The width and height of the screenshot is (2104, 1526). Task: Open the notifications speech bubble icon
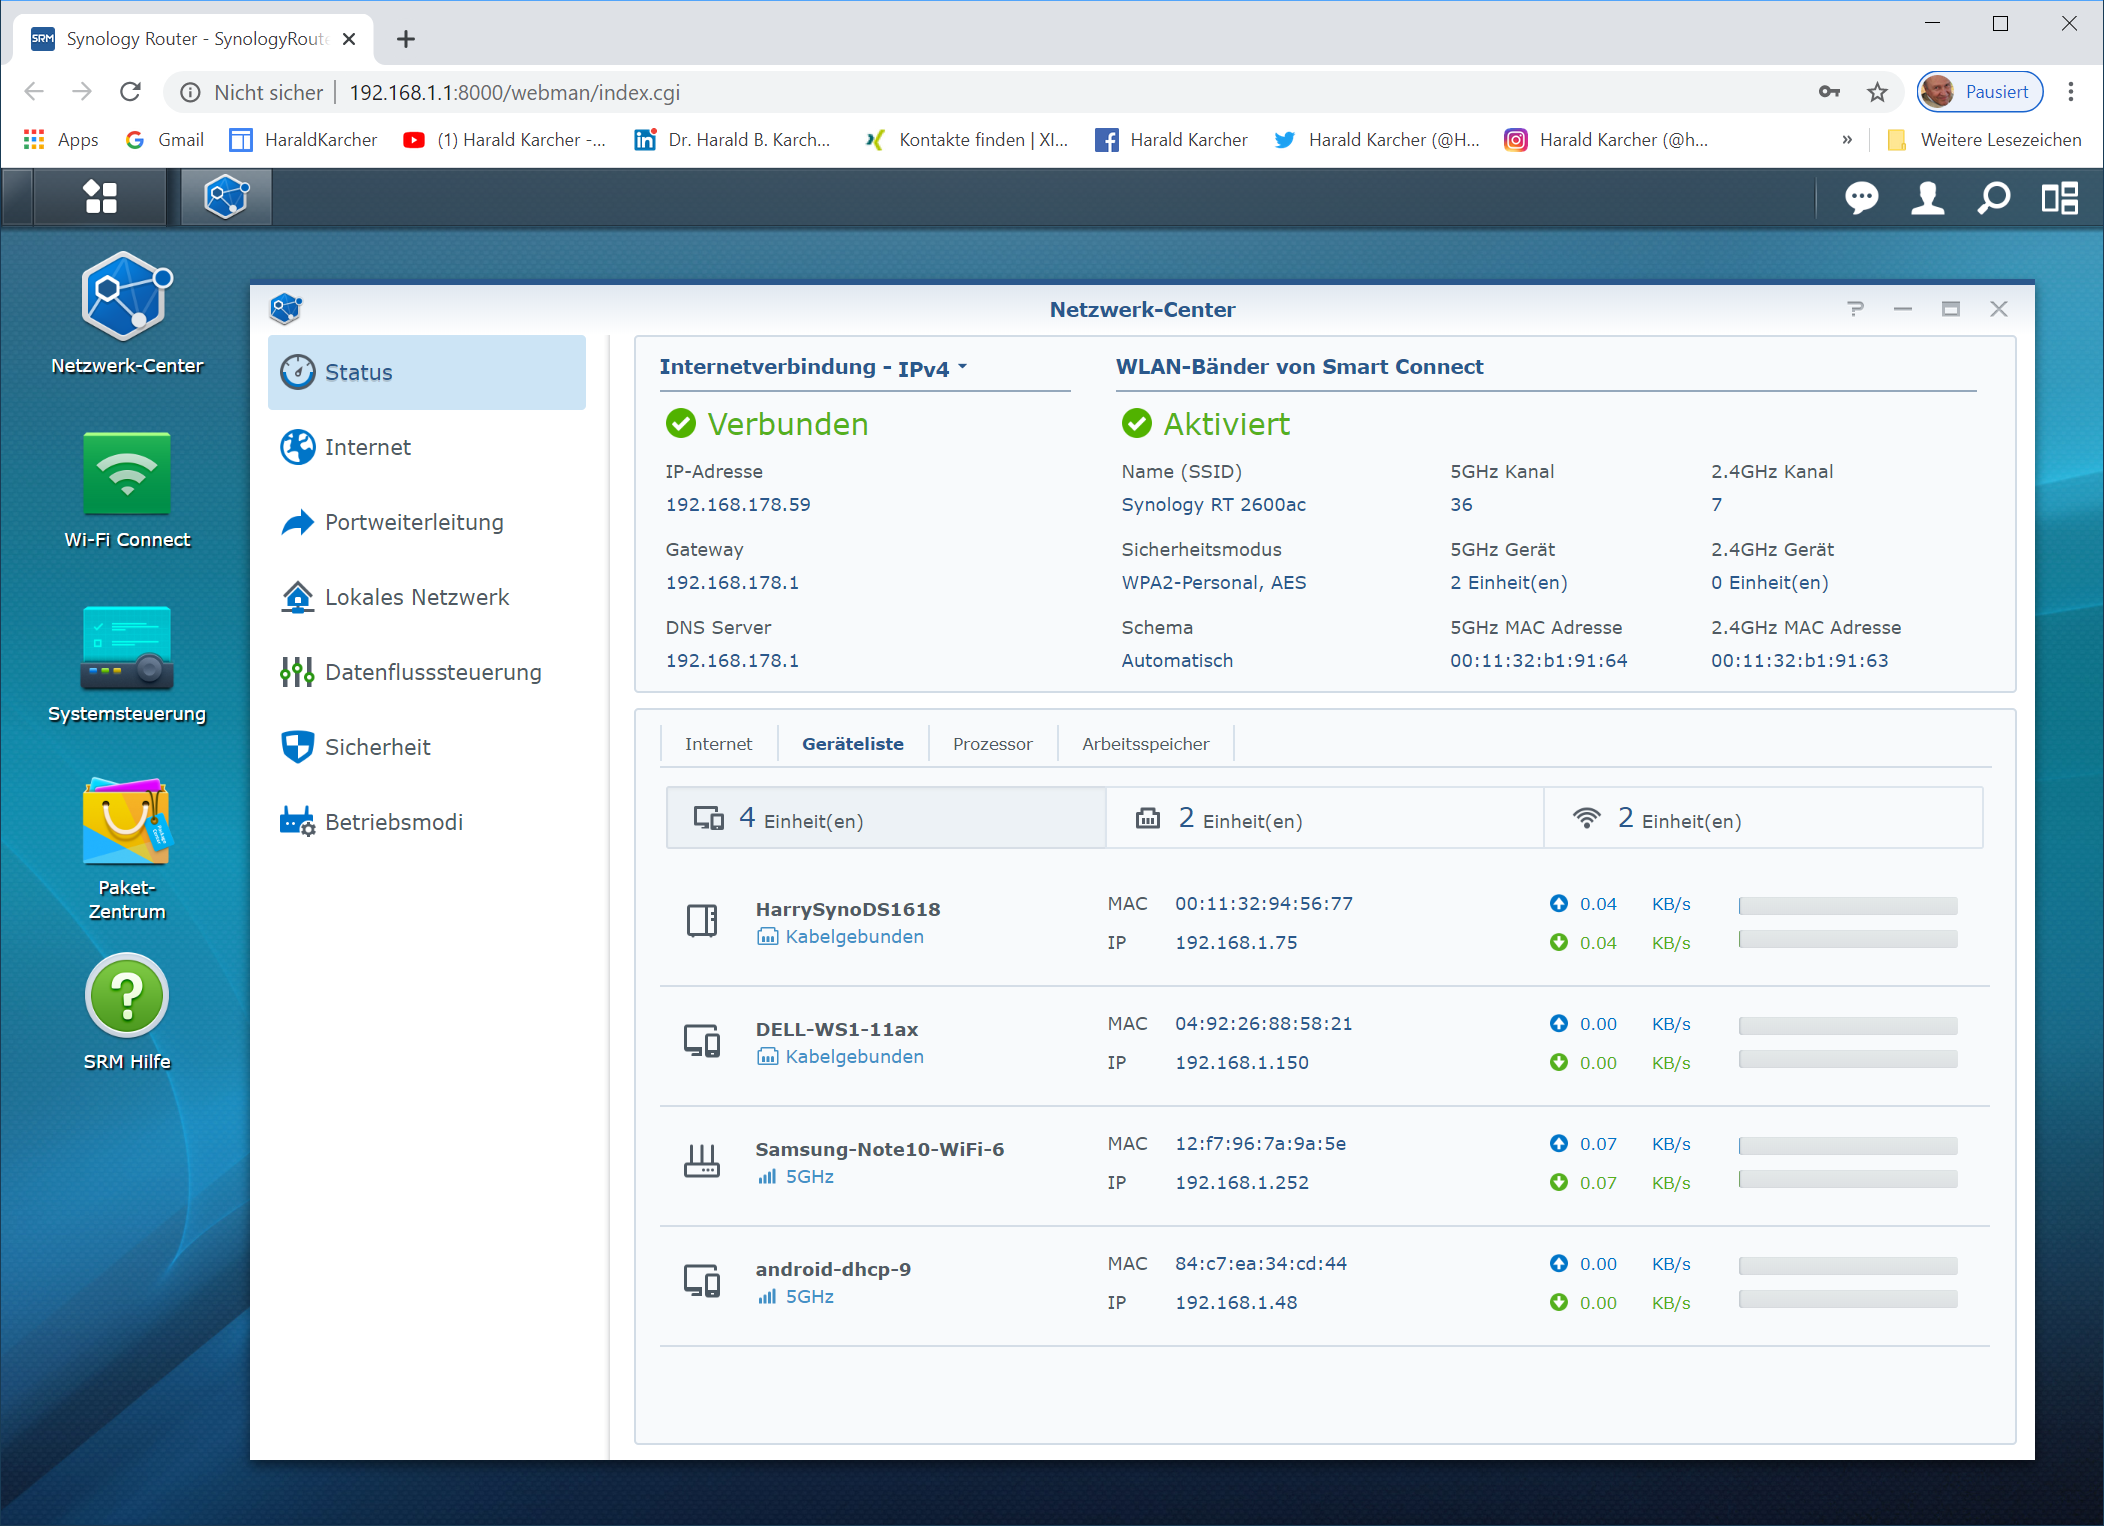click(x=1861, y=198)
